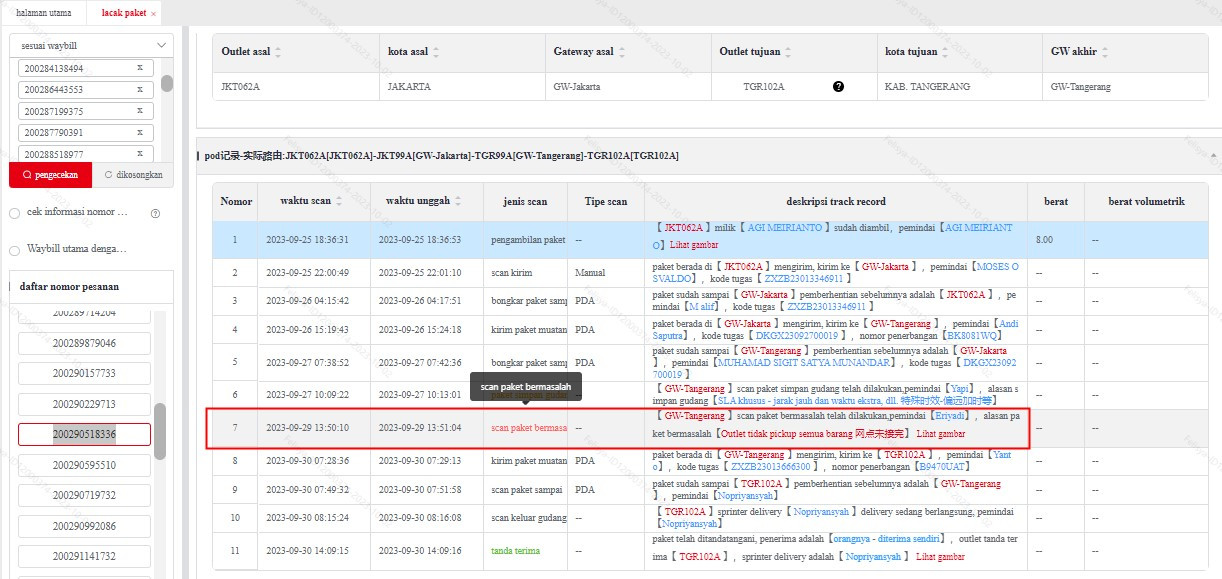The image size is (1222, 579).
Task: Sort by Gateway asal column arrows
Action: coord(623,51)
